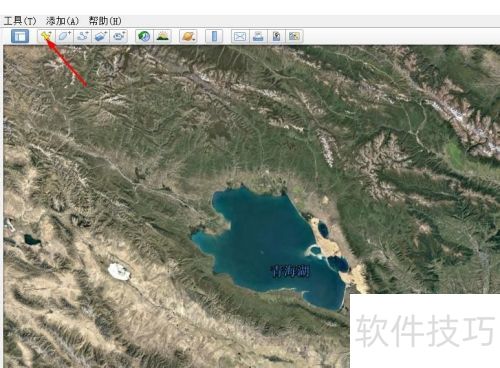Image resolution: width=500 pixels, height=368 pixels.
Task: Toggle sunlight across the landscape
Action: point(162,36)
